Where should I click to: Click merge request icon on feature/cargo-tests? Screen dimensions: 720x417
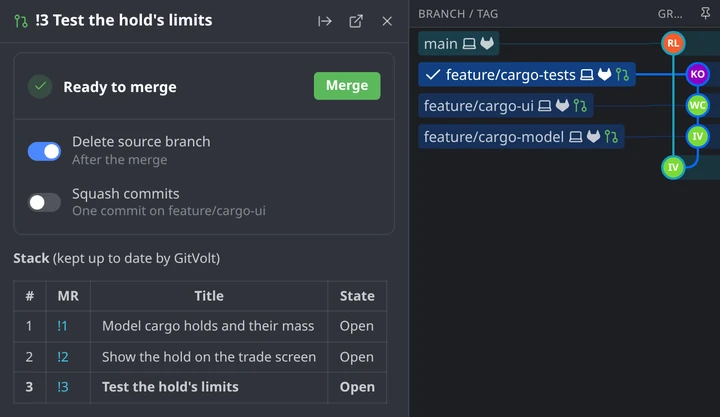pos(622,74)
